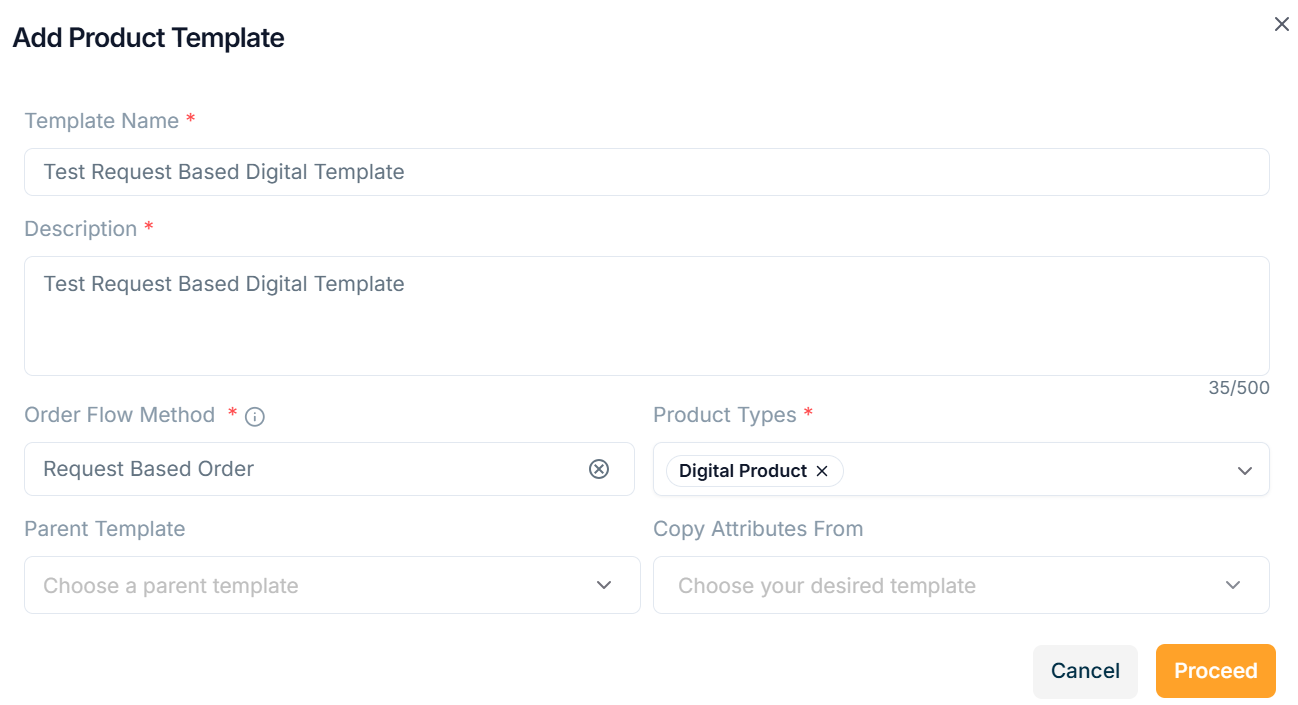This screenshot has width=1298, height=705.
Task: Expand the Copy Attributes From chevron
Action: [1233, 585]
